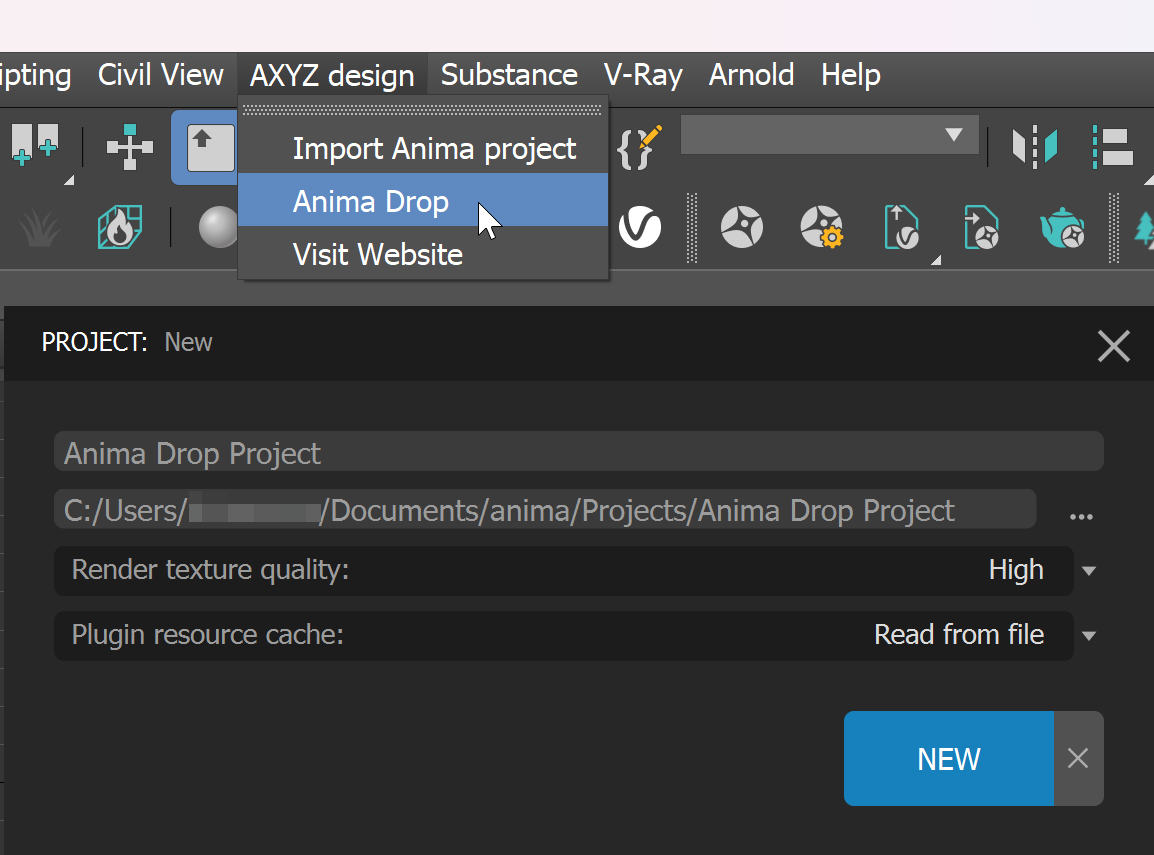Click the render settings aperture gear icon
The width and height of the screenshot is (1154, 855).
click(821, 227)
